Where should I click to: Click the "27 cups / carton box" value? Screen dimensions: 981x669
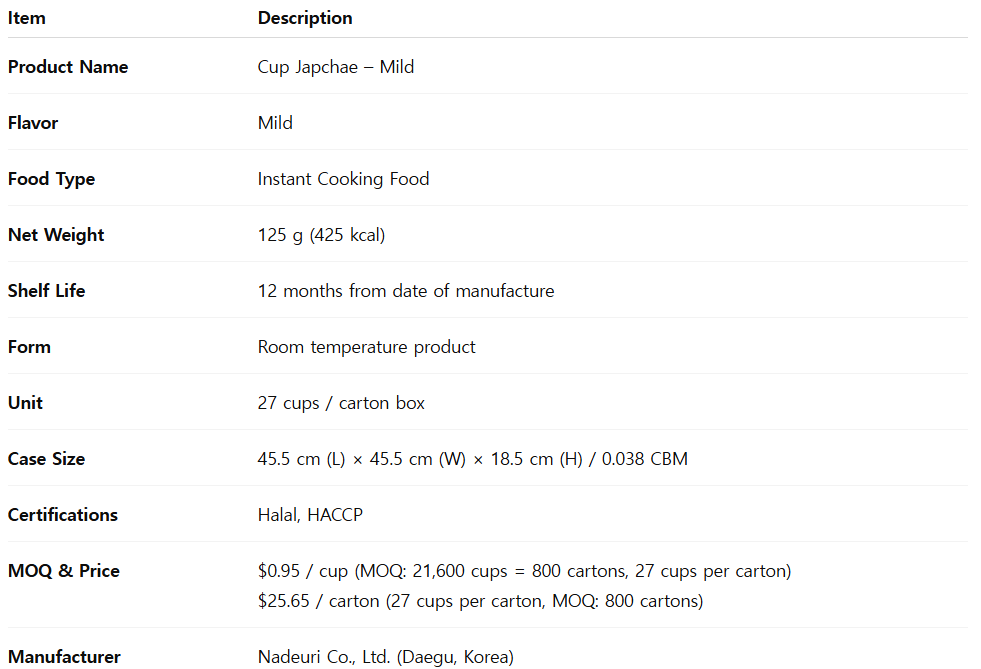[341, 403]
